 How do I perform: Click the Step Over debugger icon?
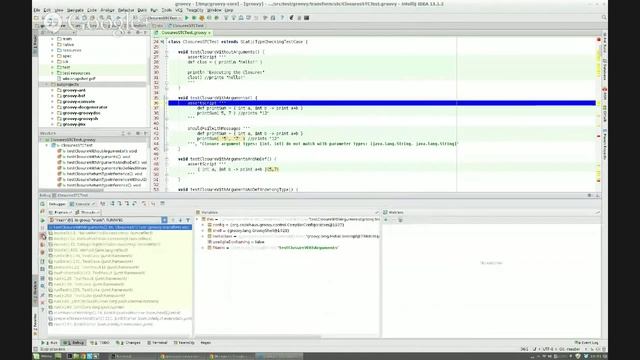[112, 204]
